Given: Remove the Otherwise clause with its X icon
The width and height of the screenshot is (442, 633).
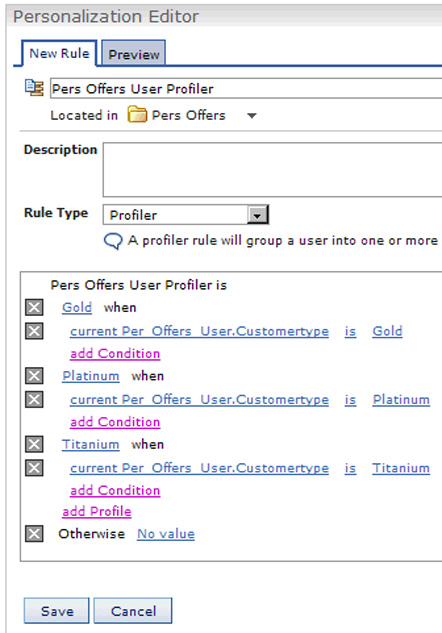Looking at the screenshot, I should [x=34, y=534].
